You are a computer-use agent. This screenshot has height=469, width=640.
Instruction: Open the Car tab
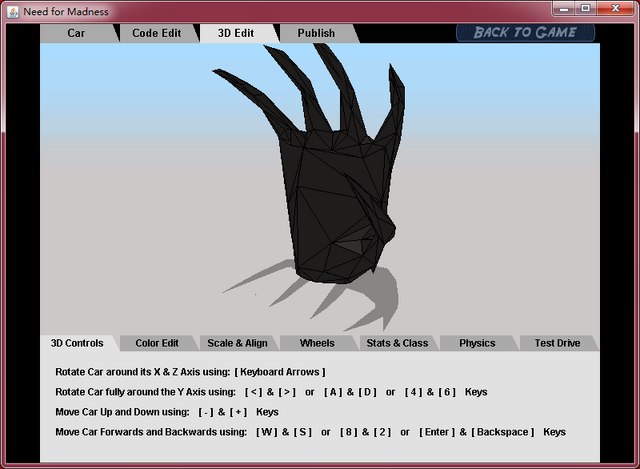pos(76,33)
